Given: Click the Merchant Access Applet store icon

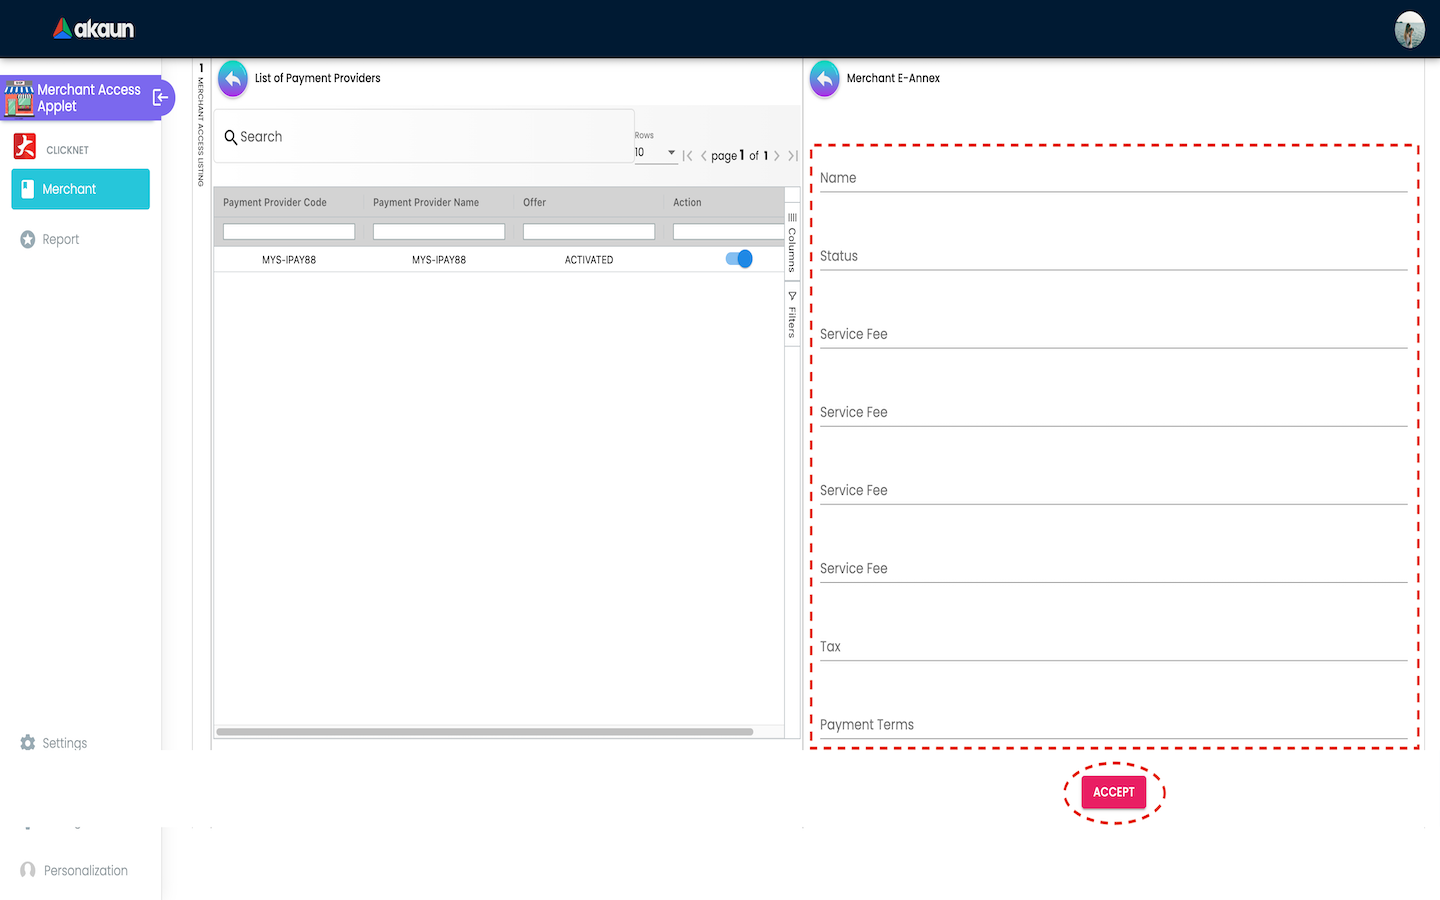Looking at the screenshot, I should pos(19,98).
